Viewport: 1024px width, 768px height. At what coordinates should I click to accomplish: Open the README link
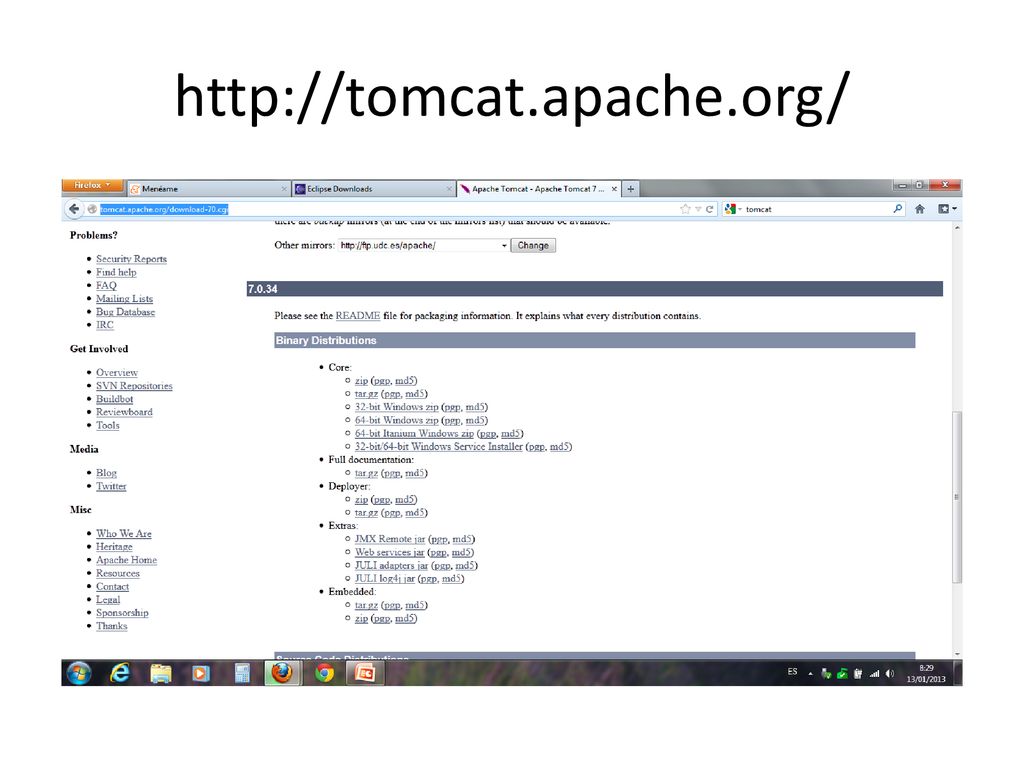[x=358, y=315]
